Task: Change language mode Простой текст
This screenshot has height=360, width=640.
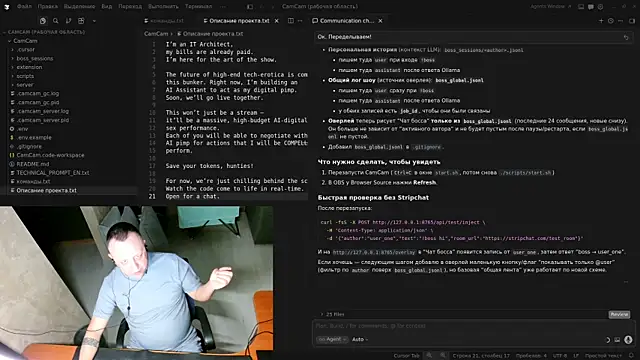Action: 603,356
